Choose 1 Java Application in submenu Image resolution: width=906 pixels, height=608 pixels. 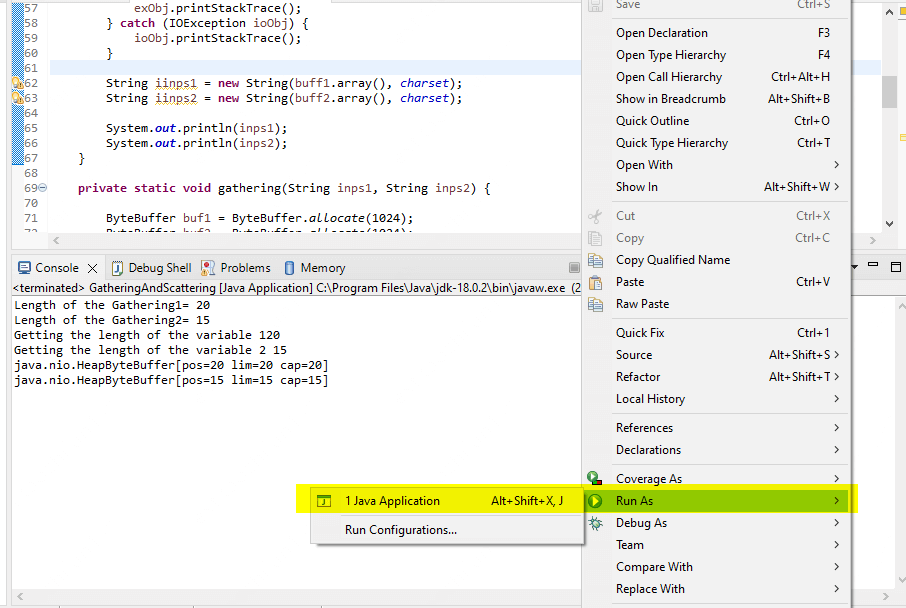coord(447,501)
